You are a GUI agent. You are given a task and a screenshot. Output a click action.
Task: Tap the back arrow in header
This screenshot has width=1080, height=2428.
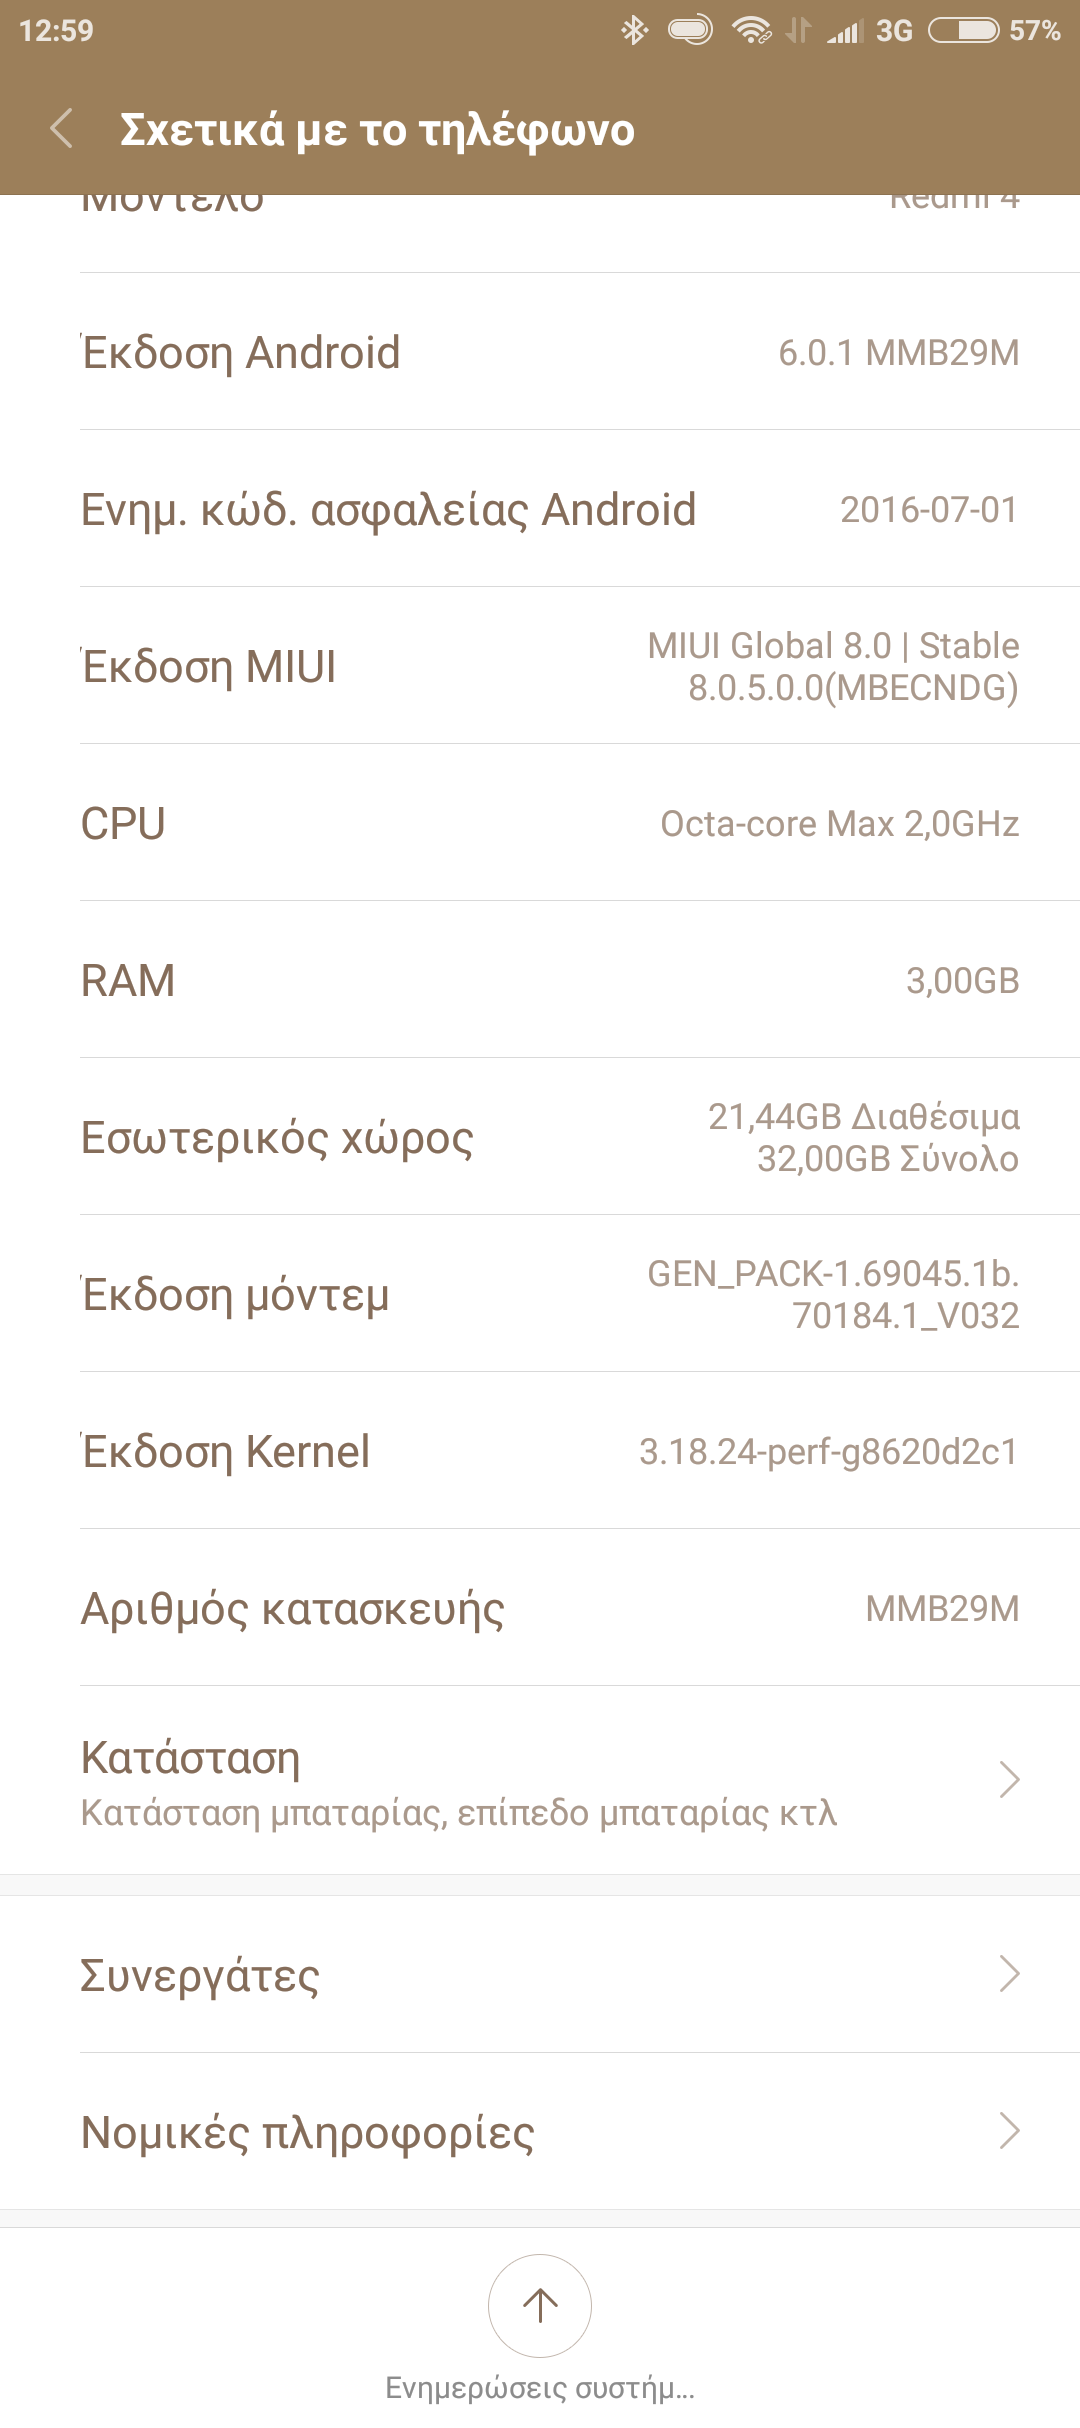pos(62,129)
